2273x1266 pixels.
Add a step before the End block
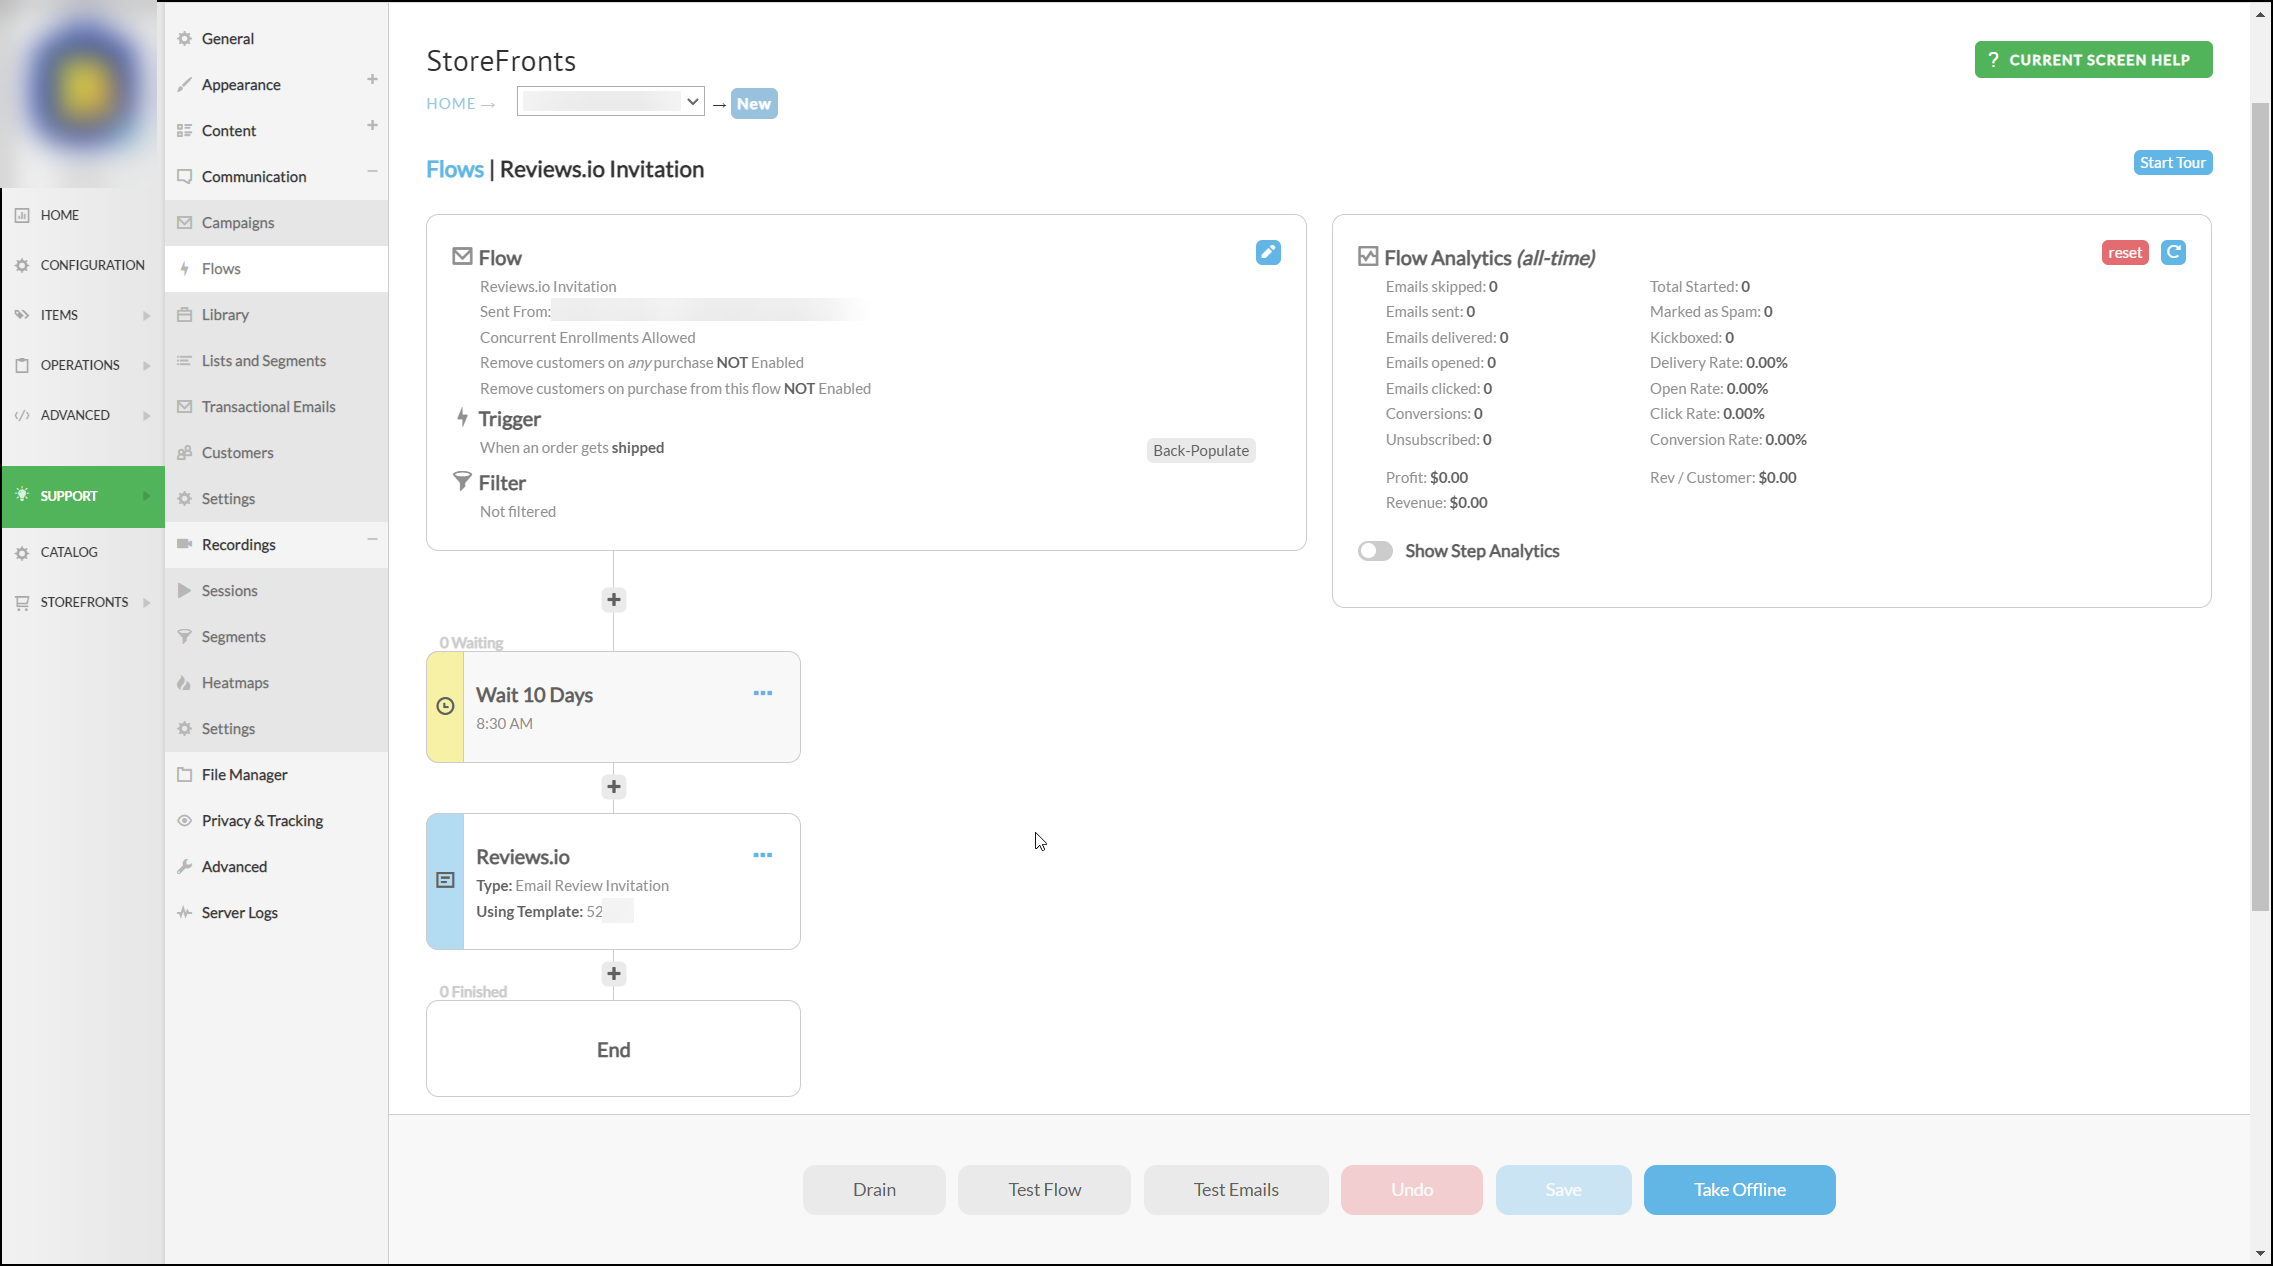point(614,974)
